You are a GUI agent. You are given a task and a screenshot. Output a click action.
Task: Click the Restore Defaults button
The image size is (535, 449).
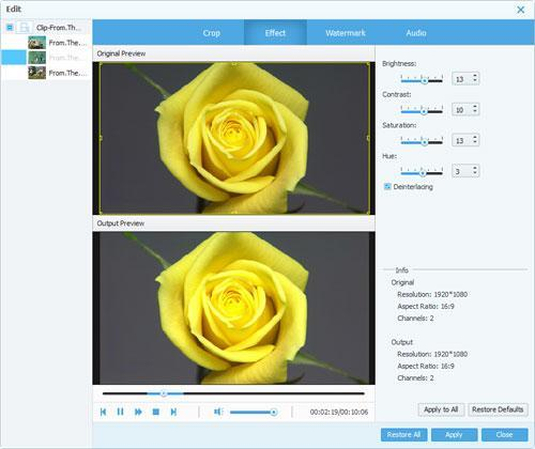497,409
